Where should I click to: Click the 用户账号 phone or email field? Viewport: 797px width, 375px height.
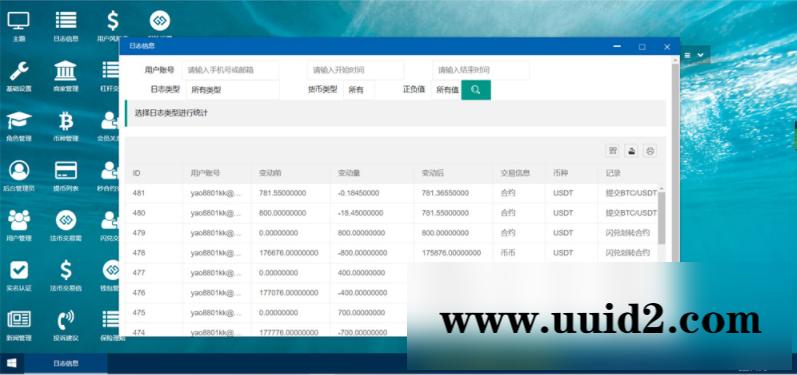click(230, 70)
